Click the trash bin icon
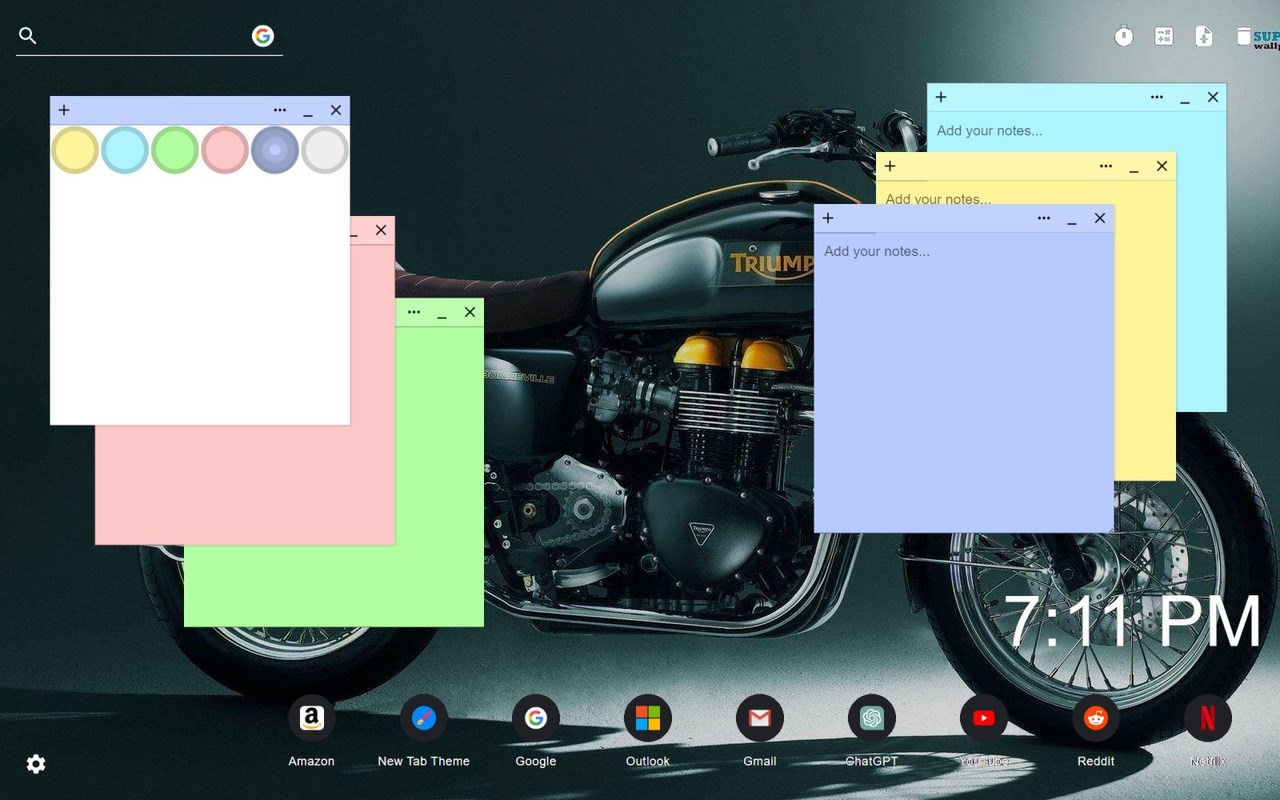This screenshot has height=800, width=1280. (x=1243, y=37)
